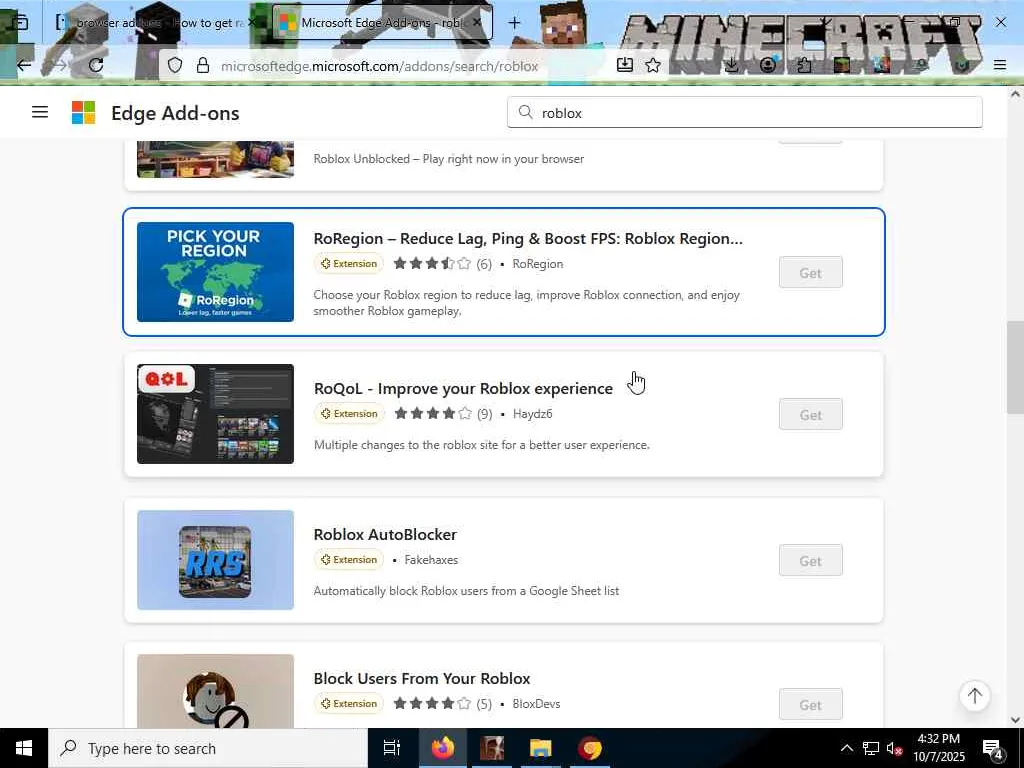Click the Extension badge on Roblox AutoBlocker
The image size is (1024, 768).
tap(349, 560)
